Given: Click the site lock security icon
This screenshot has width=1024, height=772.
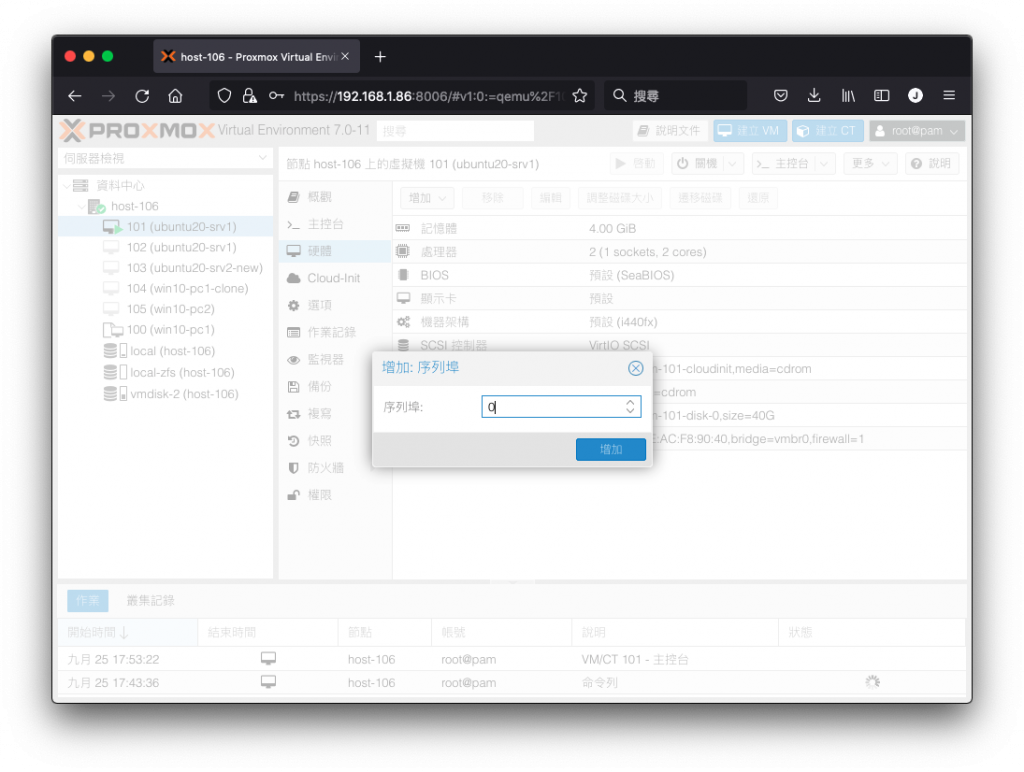Looking at the screenshot, I should [249, 96].
